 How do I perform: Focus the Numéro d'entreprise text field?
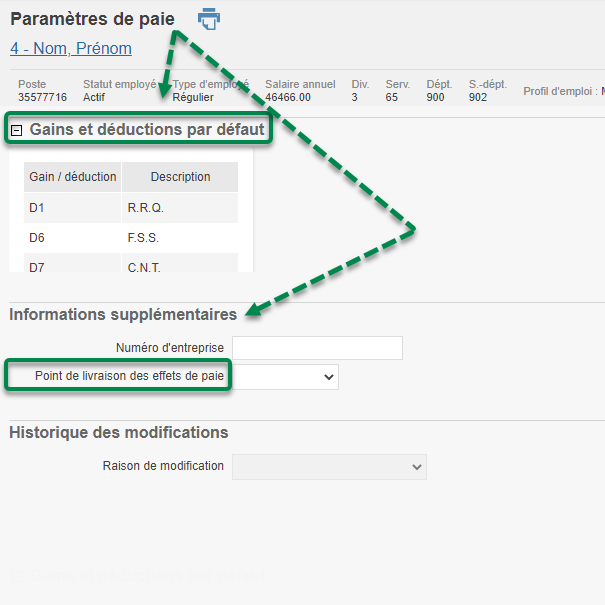[317, 348]
